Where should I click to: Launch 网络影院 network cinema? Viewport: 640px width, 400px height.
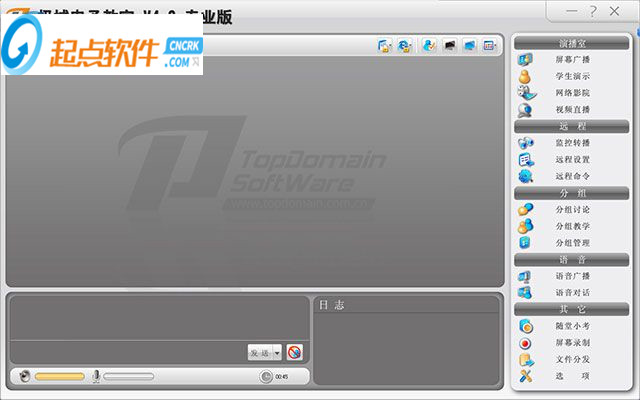coord(571,93)
